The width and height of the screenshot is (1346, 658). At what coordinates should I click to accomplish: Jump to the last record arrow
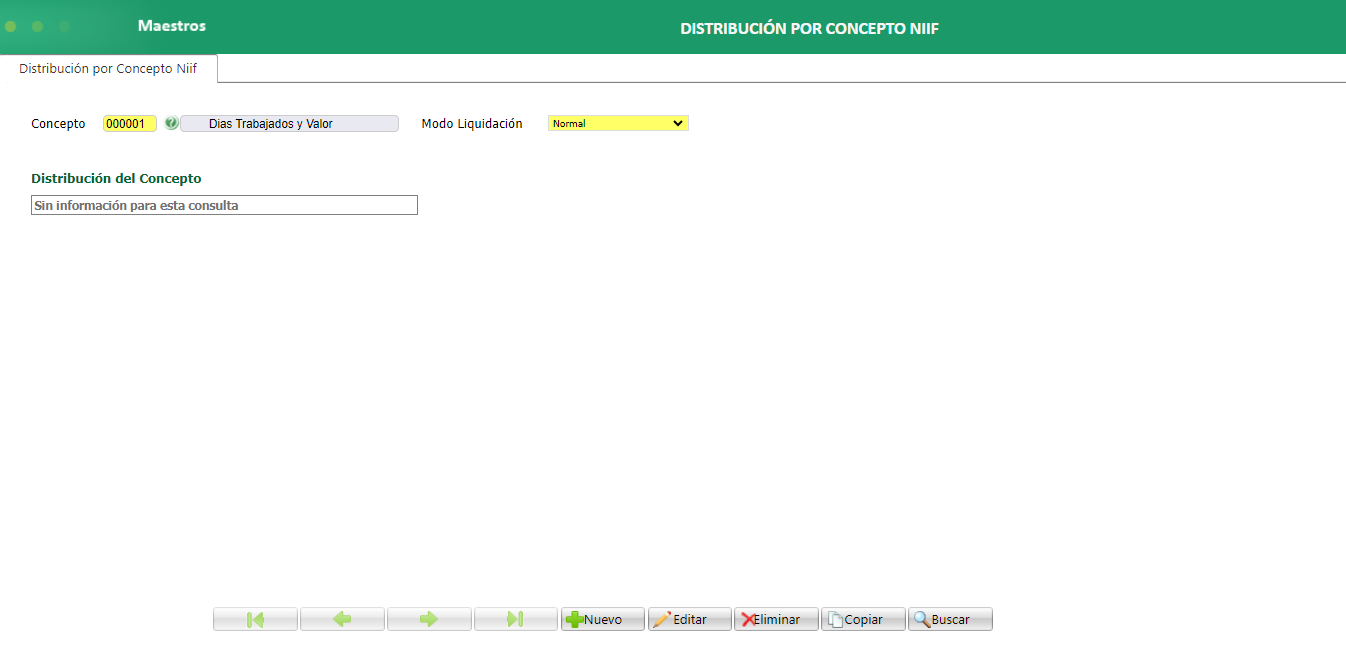coord(516,618)
